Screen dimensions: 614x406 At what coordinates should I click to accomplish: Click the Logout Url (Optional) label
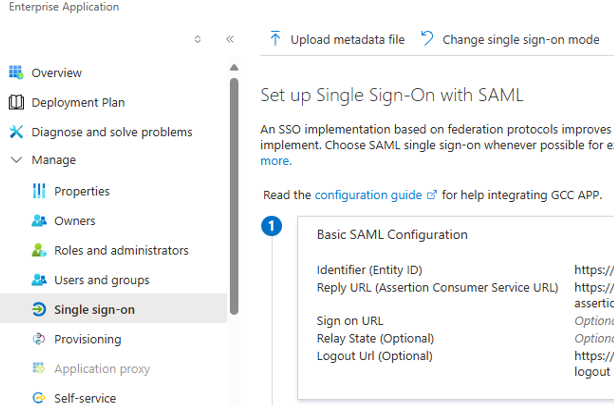pos(374,356)
